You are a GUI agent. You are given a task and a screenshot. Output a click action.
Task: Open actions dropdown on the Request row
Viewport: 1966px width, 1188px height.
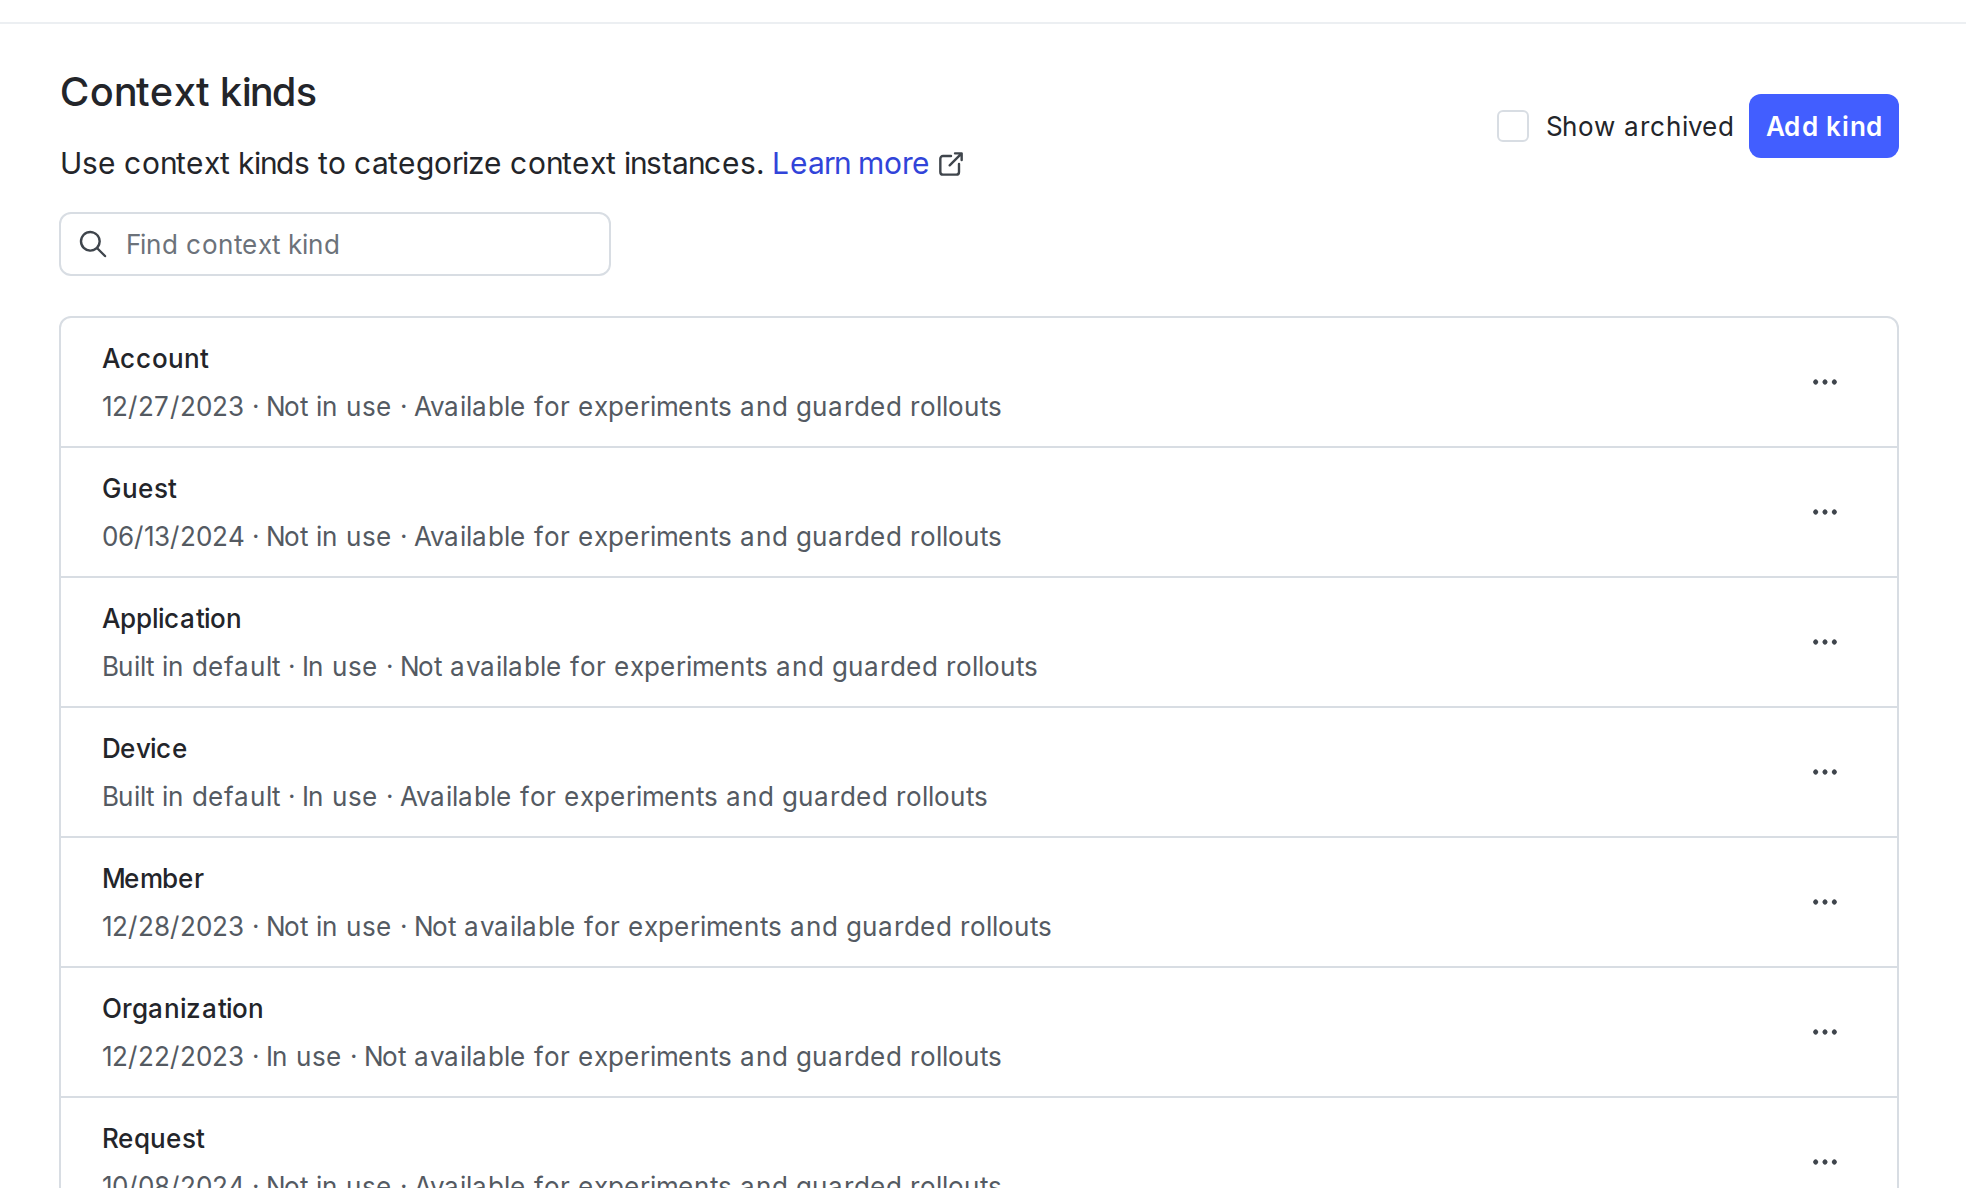click(x=1824, y=1161)
